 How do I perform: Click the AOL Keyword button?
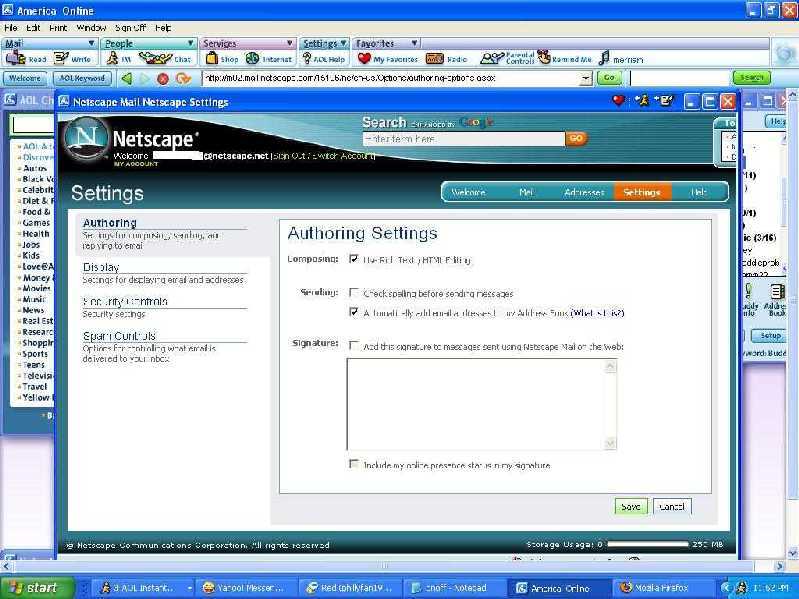pos(82,78)
